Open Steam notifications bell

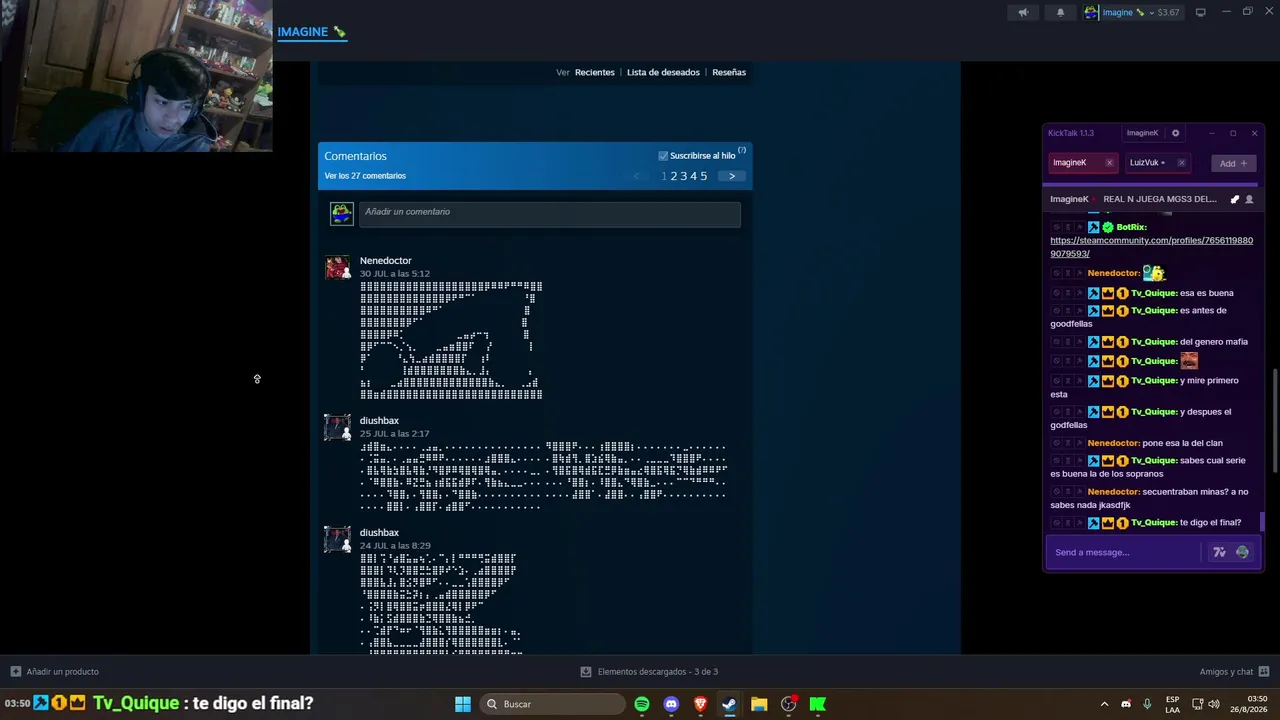(x=1060, y=12)
